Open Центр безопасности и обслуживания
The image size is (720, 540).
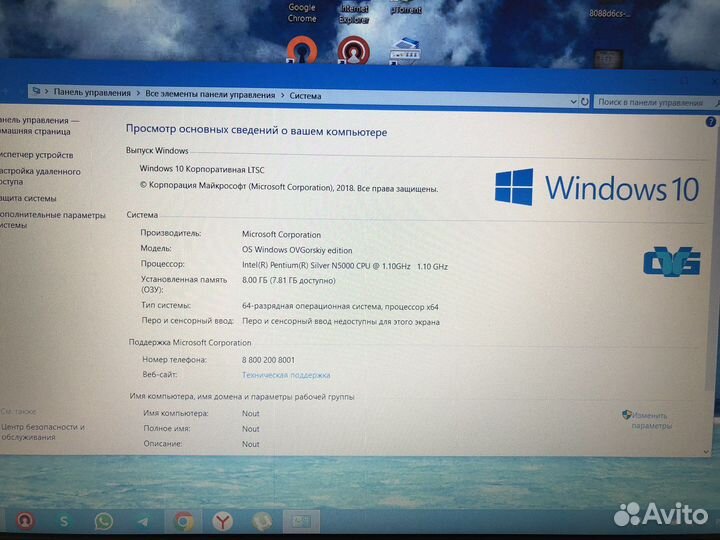(x=43, y=432)
